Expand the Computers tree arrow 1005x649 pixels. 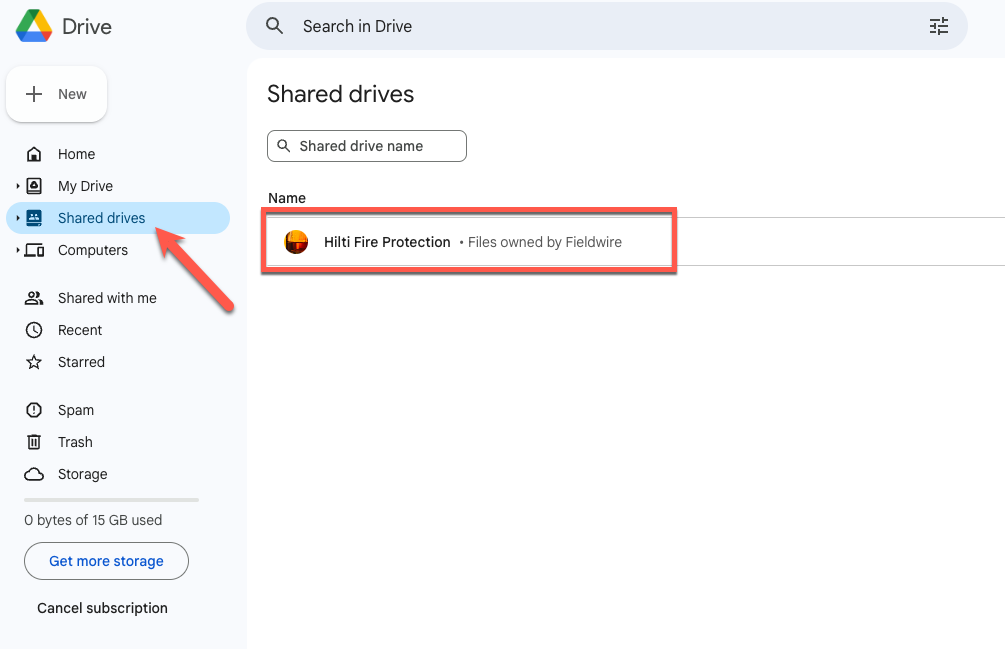click(17, 250)
